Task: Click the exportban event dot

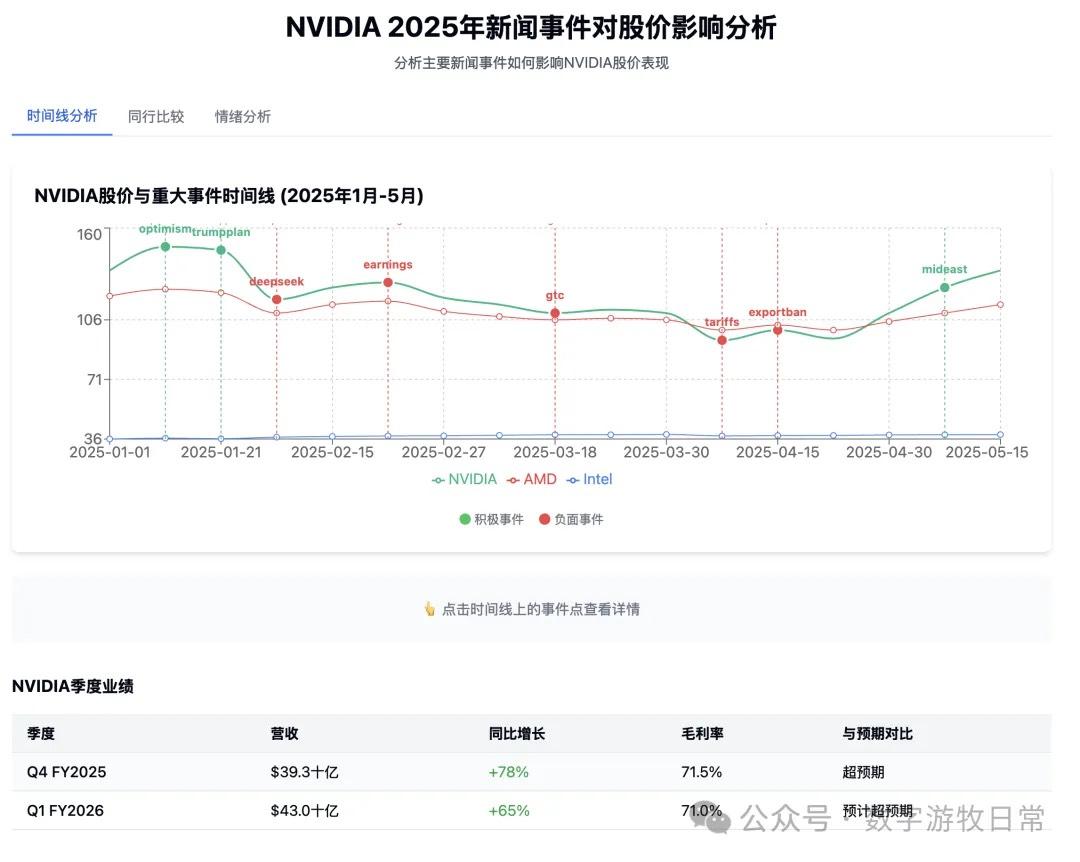Action: (x=777, y=329)
